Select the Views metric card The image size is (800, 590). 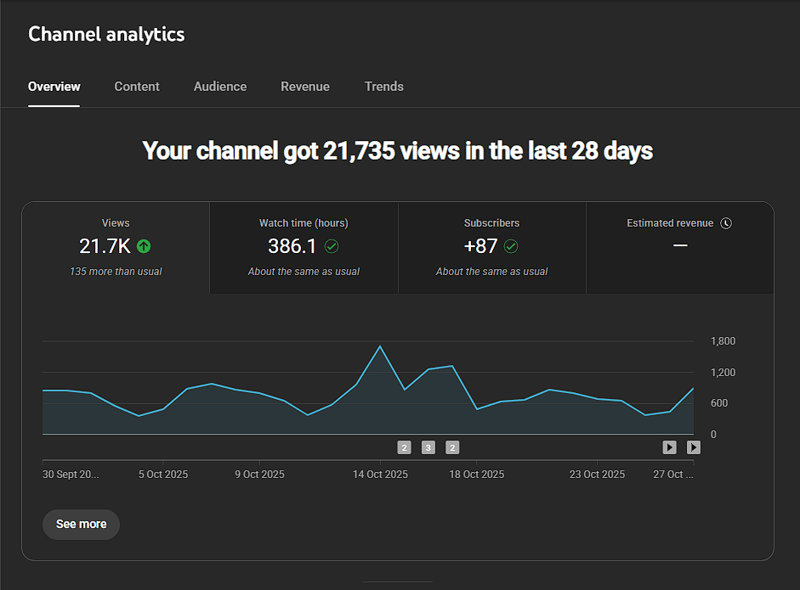pos(116,248)
